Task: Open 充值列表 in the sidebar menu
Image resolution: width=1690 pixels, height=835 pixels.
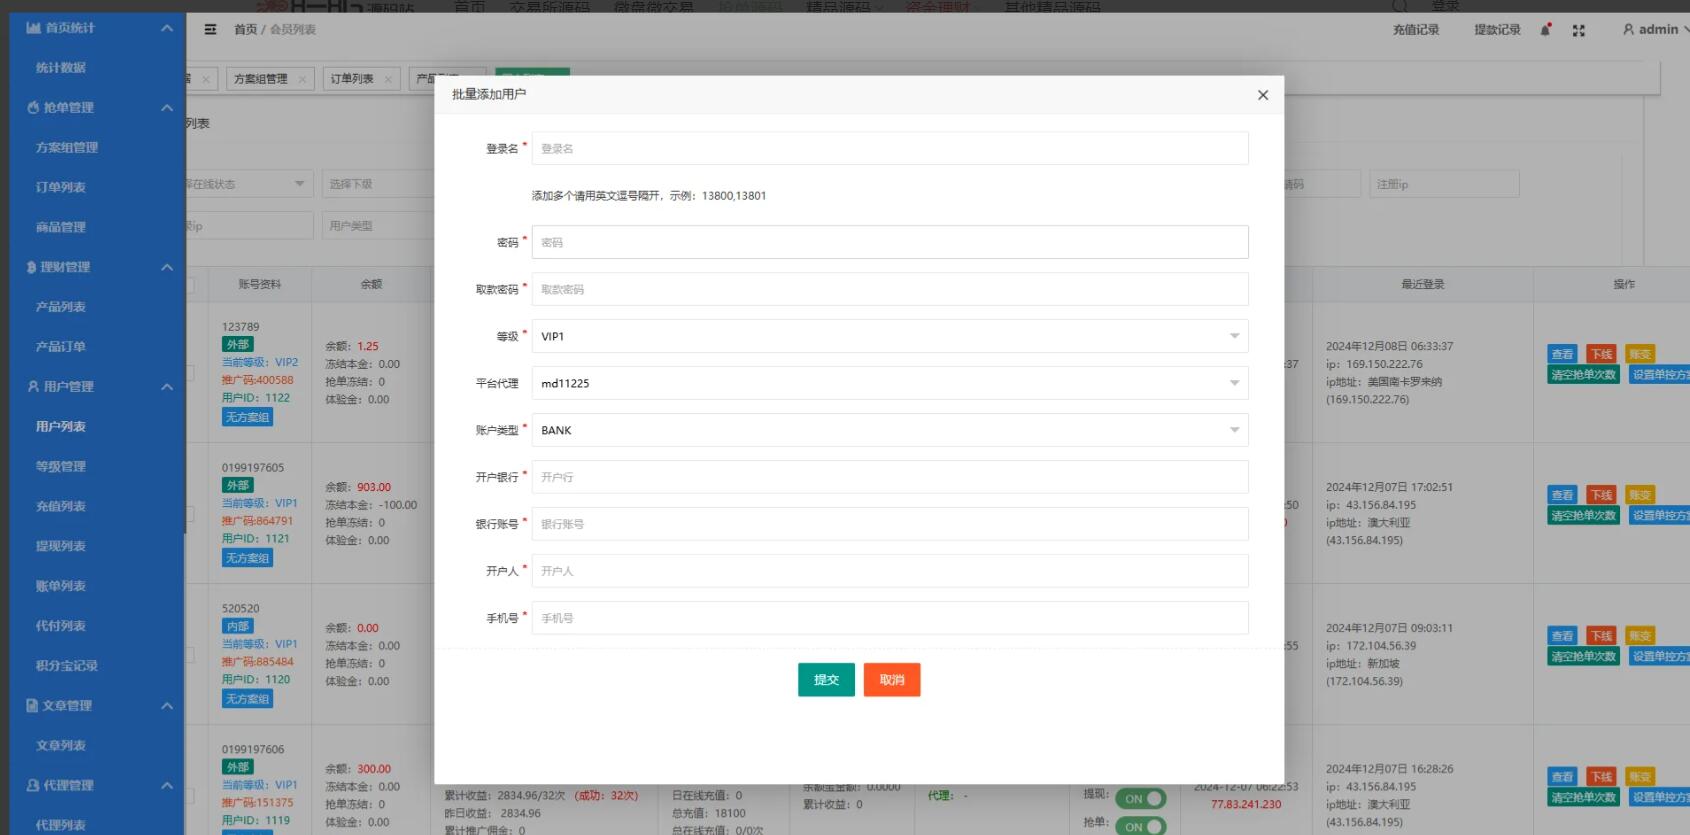Action: (x=61, y=507)
